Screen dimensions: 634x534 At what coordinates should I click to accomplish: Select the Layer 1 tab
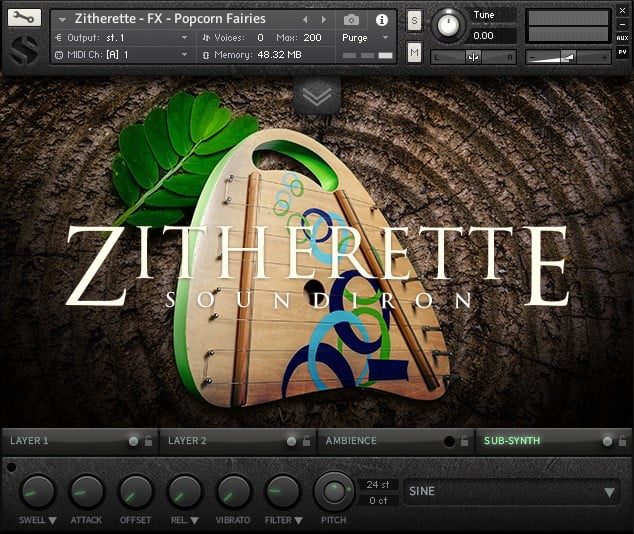[60, 441]
